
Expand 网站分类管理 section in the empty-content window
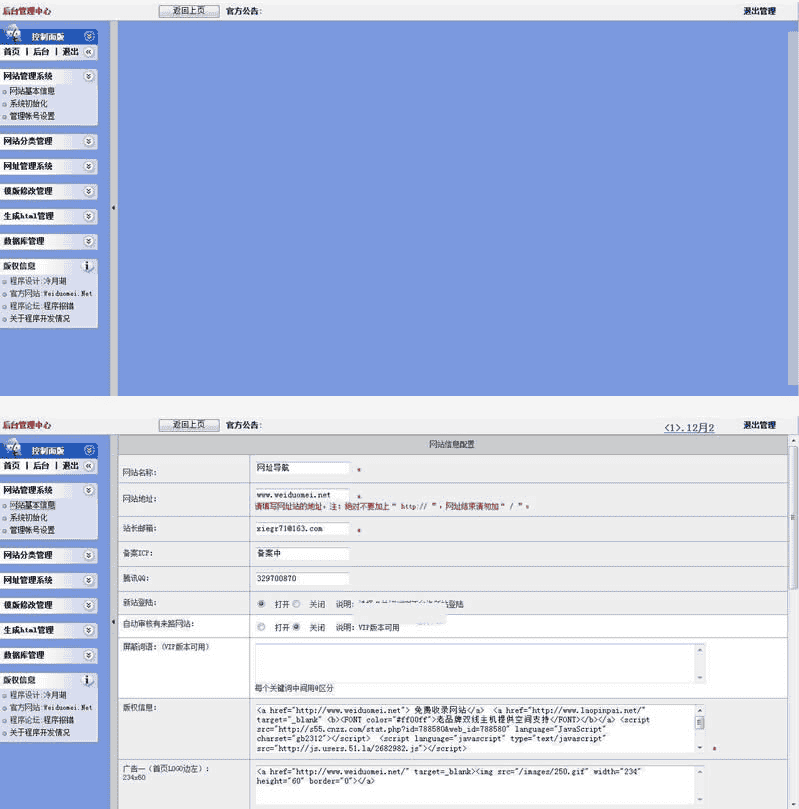(x=89, y=141)
